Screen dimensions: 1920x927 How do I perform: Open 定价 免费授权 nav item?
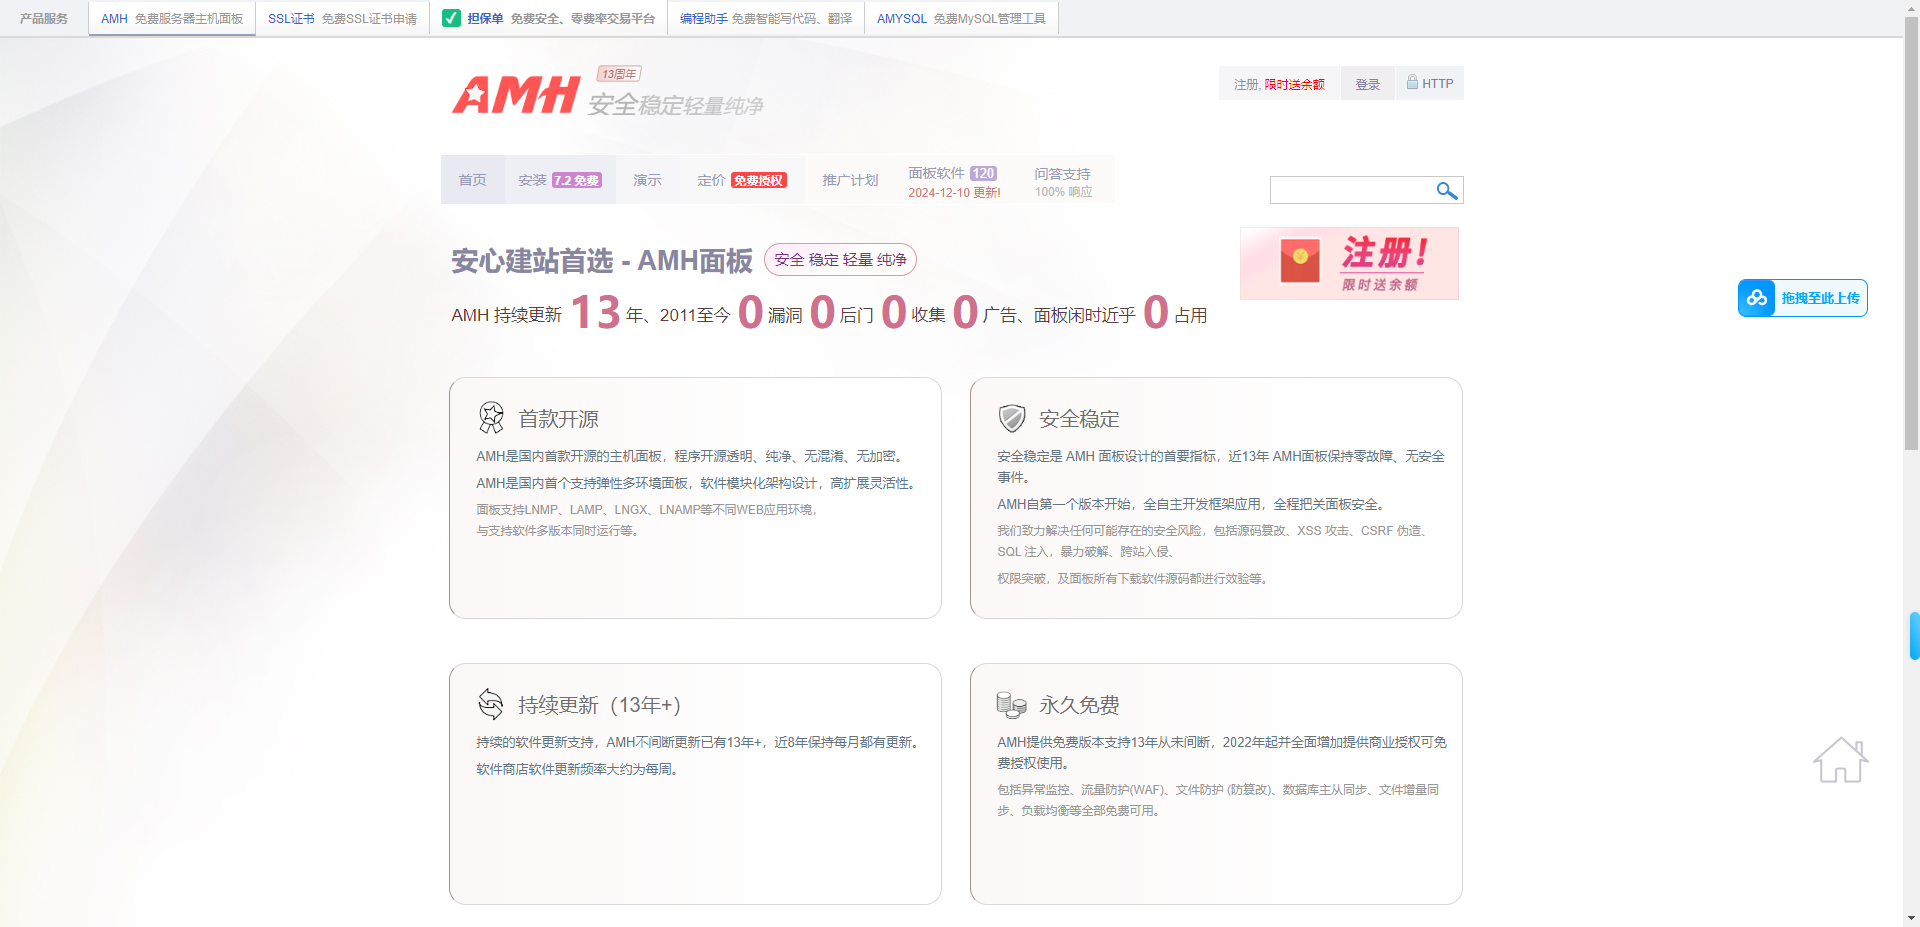[x=742, y=180]
